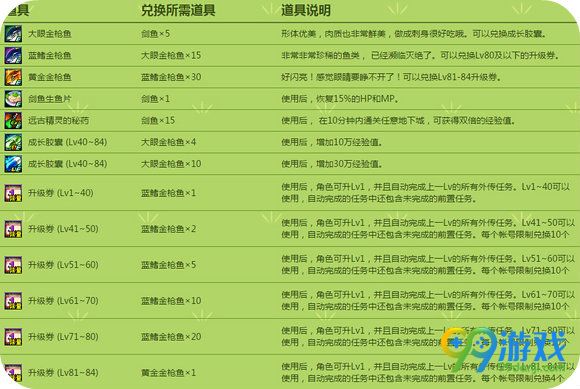The height and width of the screenshot is (389, 580).
Task: Click the requirement cell "蓝鳍金枪鱼×1"
Action: 168,193
